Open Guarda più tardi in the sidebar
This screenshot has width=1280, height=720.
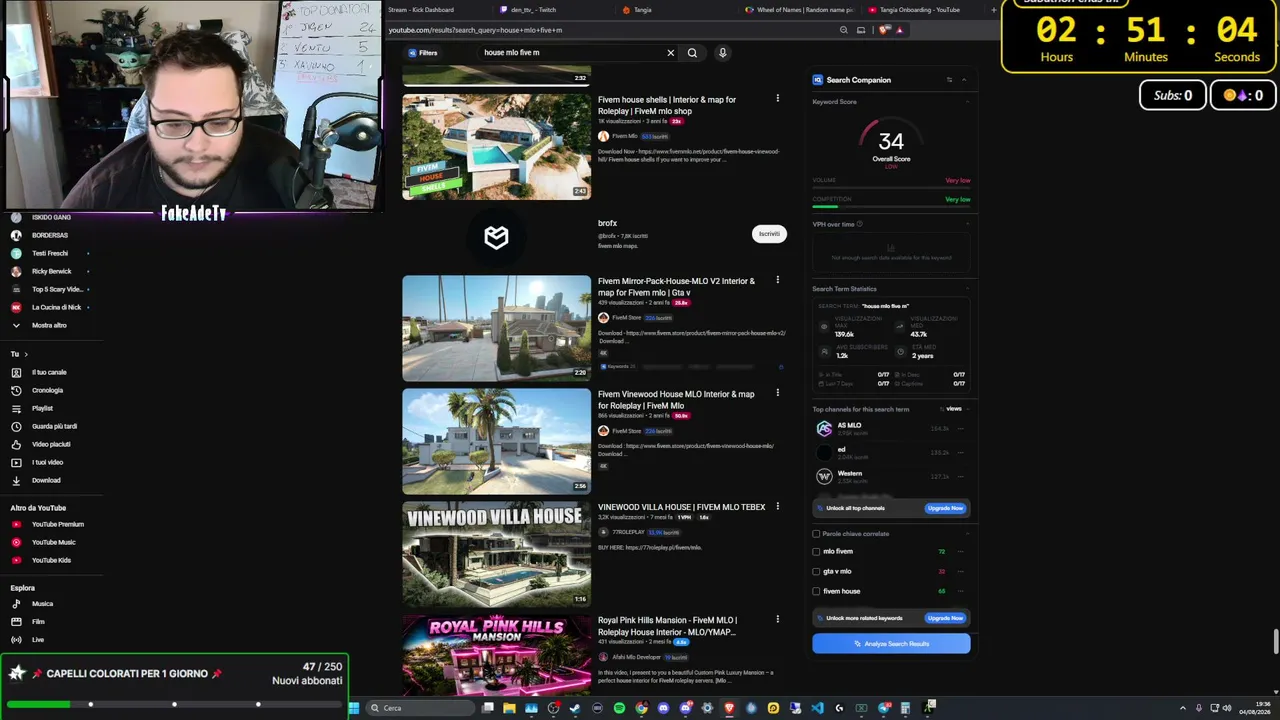point(54,426)
